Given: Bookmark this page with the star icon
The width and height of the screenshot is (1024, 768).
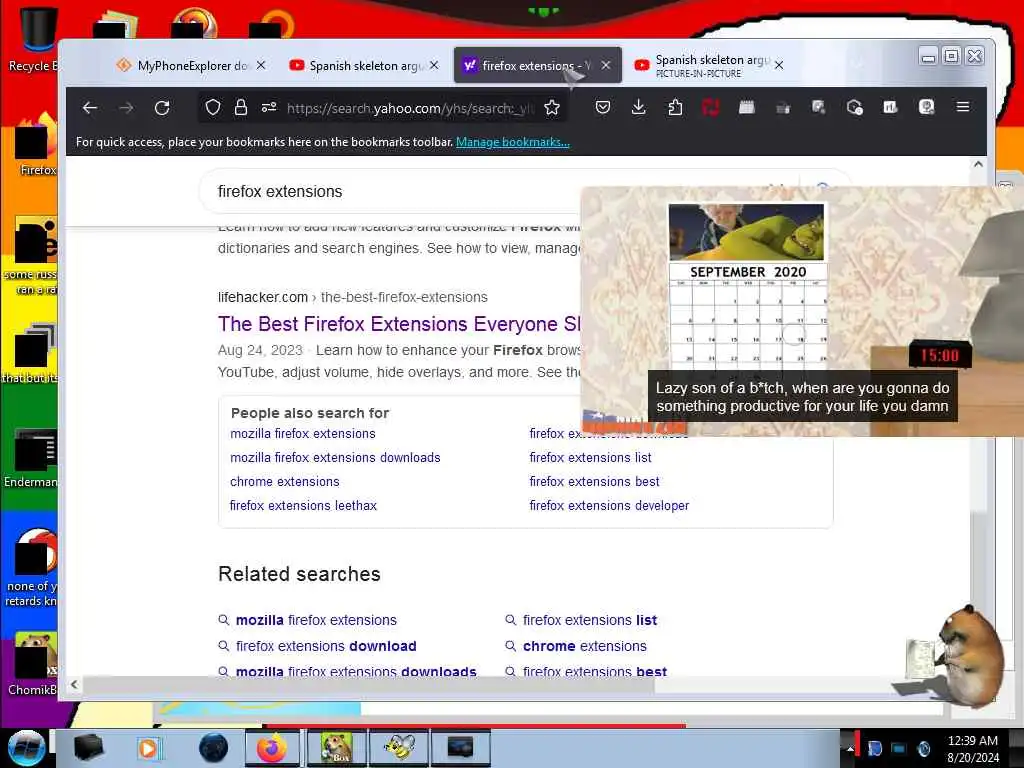Looking at the screenshot, I should [552, 108].
